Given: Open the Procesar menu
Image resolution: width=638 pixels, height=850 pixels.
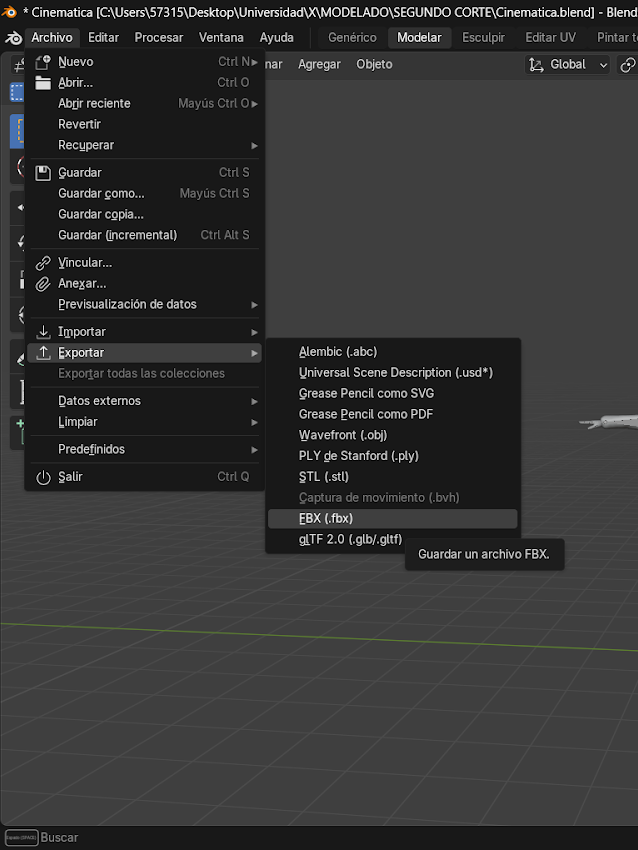Looking at the screenshot, I should click(x=159, y=37).
